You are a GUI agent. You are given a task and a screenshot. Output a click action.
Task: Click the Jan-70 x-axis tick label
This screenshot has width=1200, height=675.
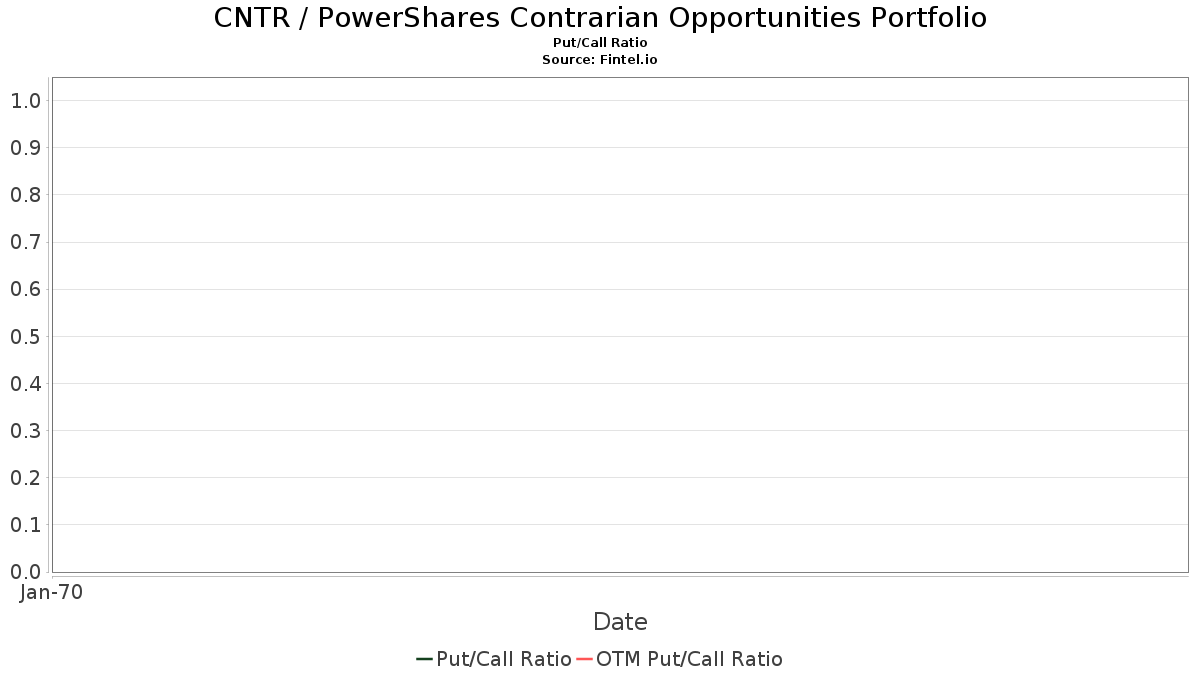click(x=51, y=592)
